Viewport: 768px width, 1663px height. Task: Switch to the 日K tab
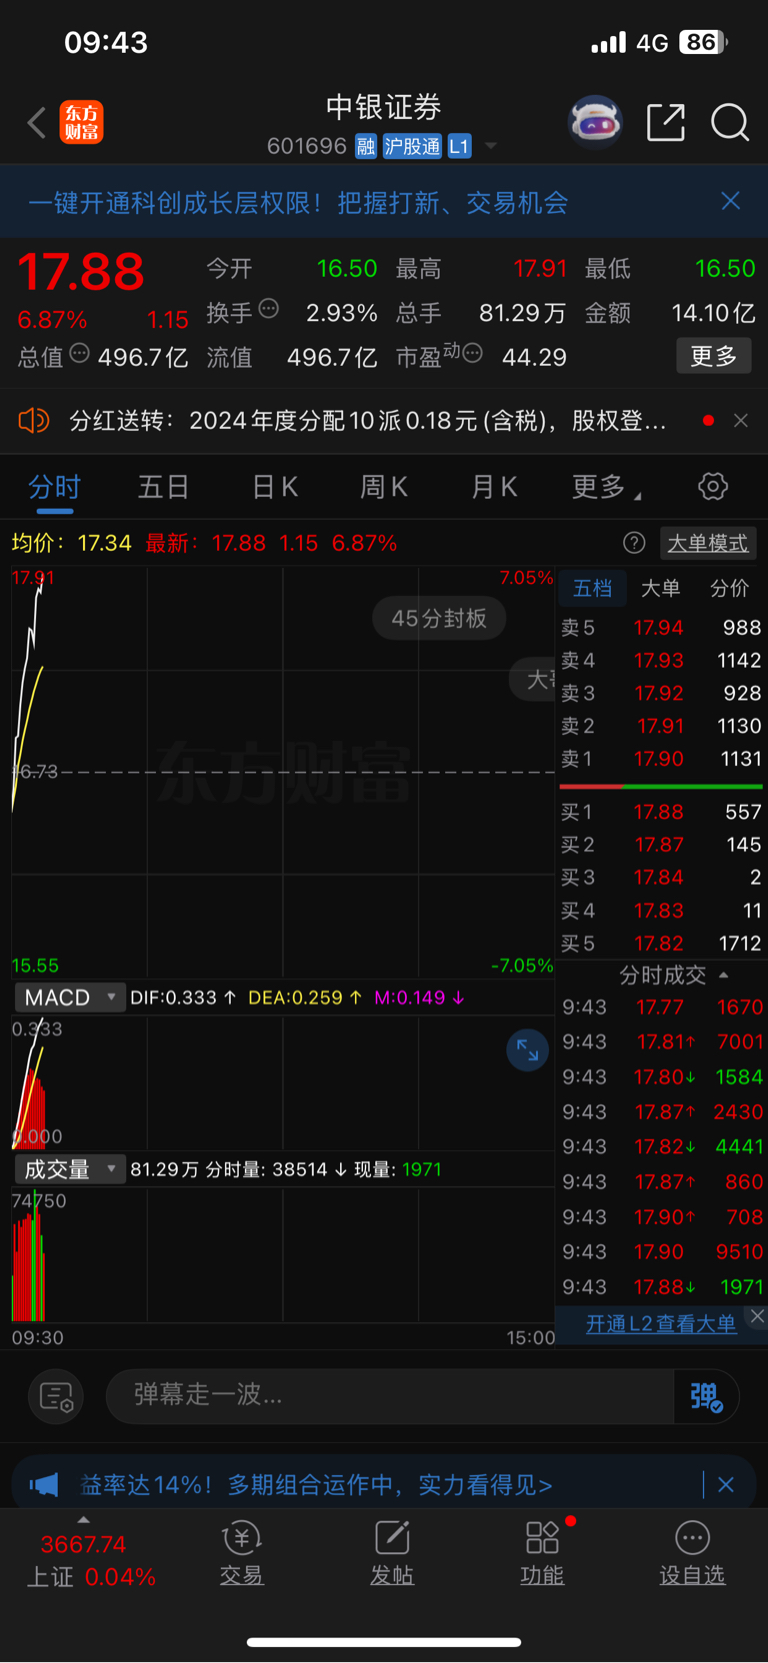pos(275,487)
